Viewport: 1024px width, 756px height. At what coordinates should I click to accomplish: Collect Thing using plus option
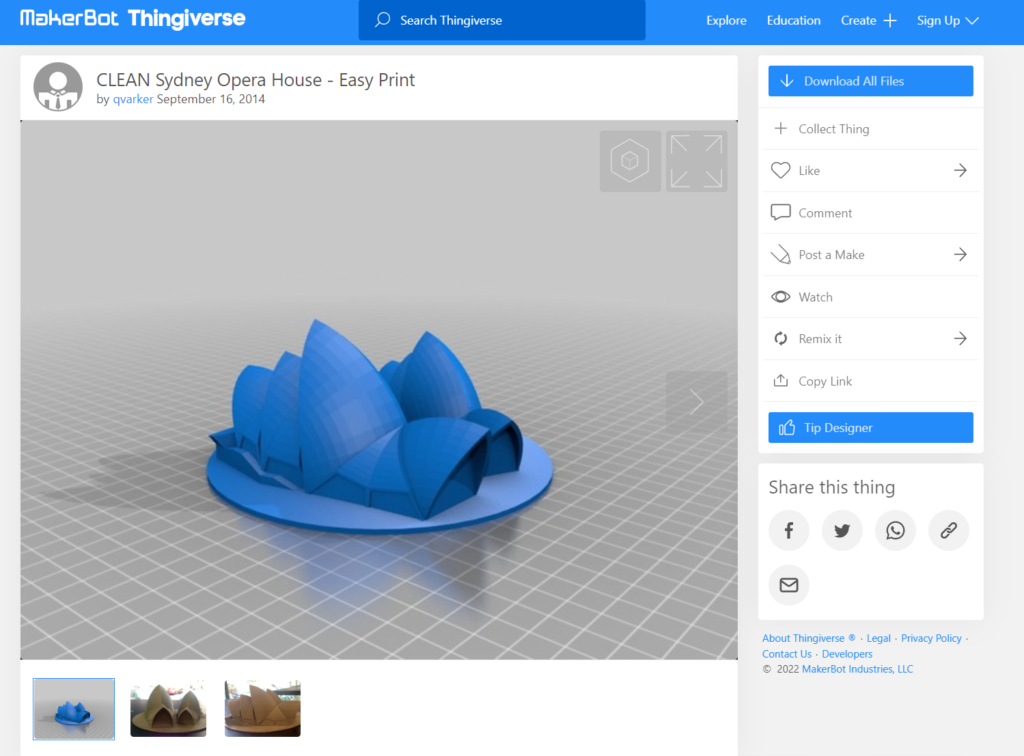click(x=781, y=129)
